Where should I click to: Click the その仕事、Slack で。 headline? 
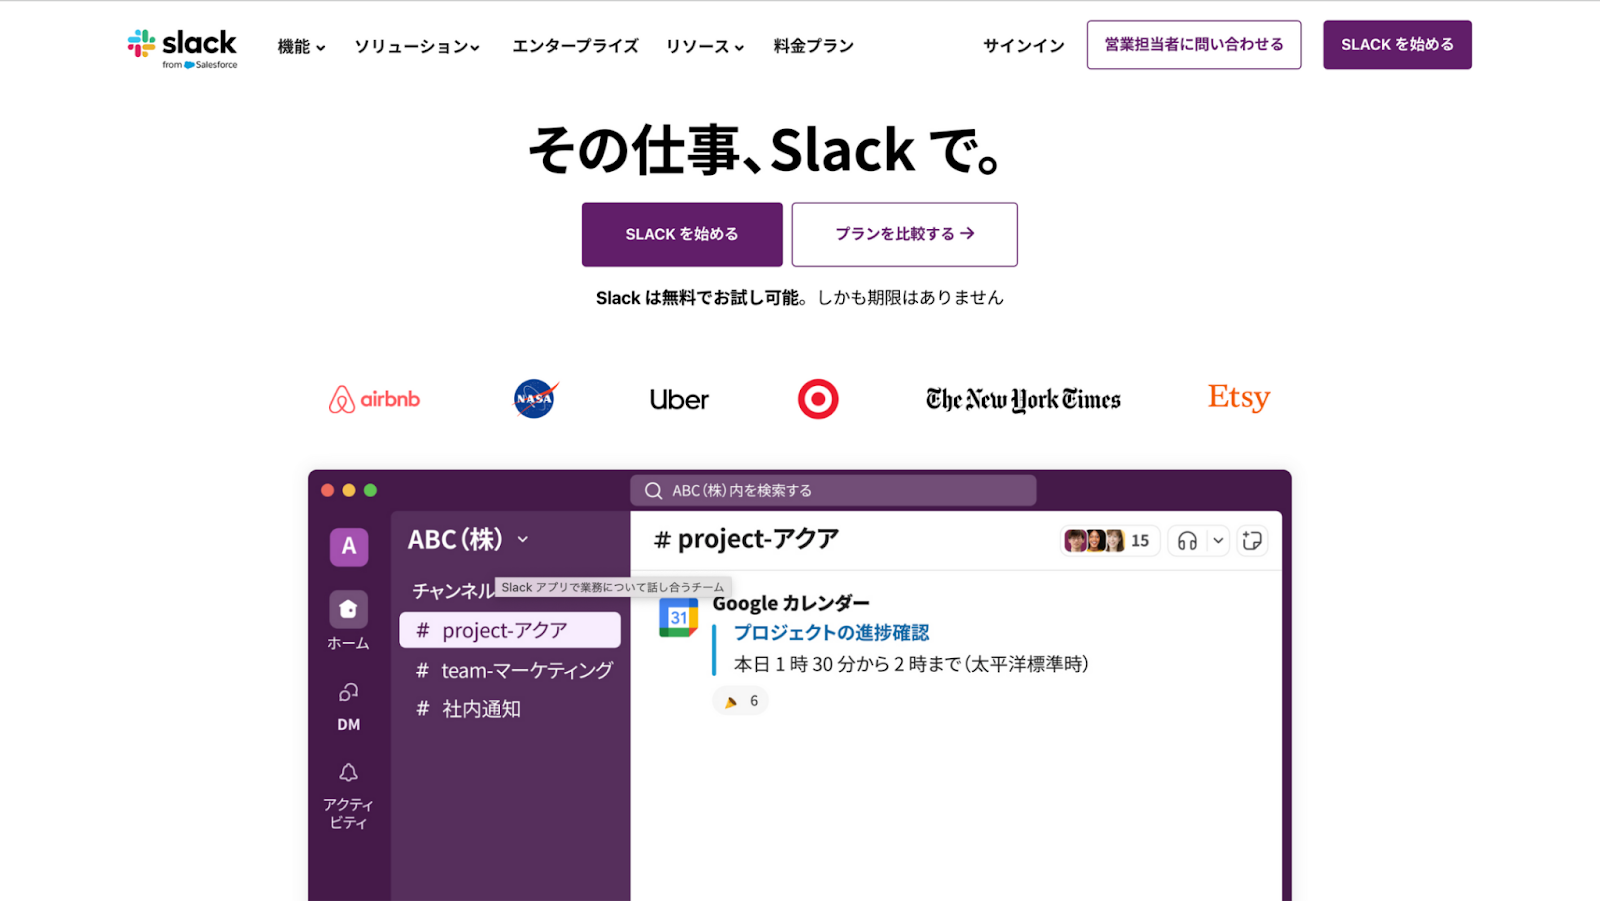tap(765, 151)
